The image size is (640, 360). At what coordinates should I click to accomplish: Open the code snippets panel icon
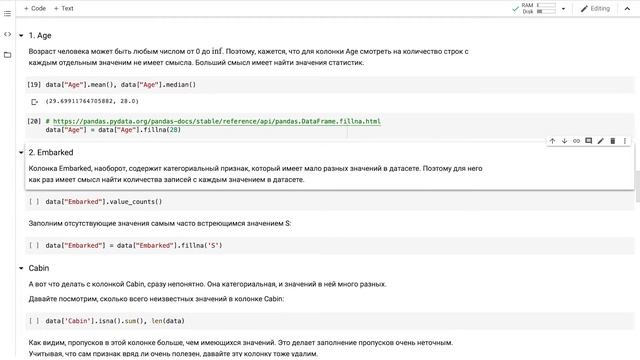(x=7, y=34)
